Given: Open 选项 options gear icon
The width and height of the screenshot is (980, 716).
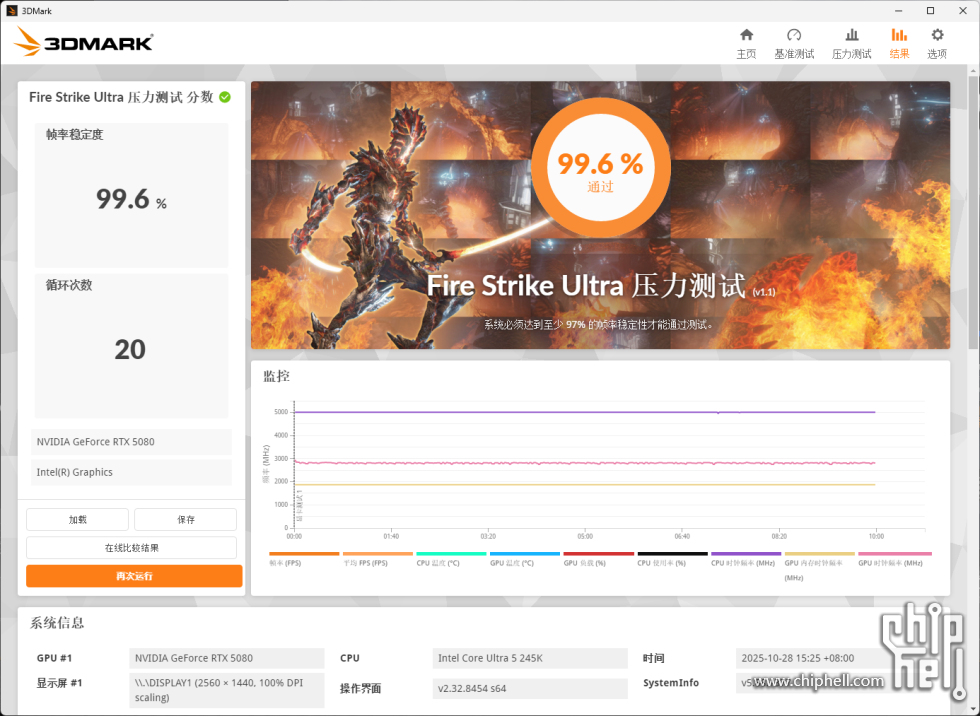Looking at the screenshot, I should point(937,36).
